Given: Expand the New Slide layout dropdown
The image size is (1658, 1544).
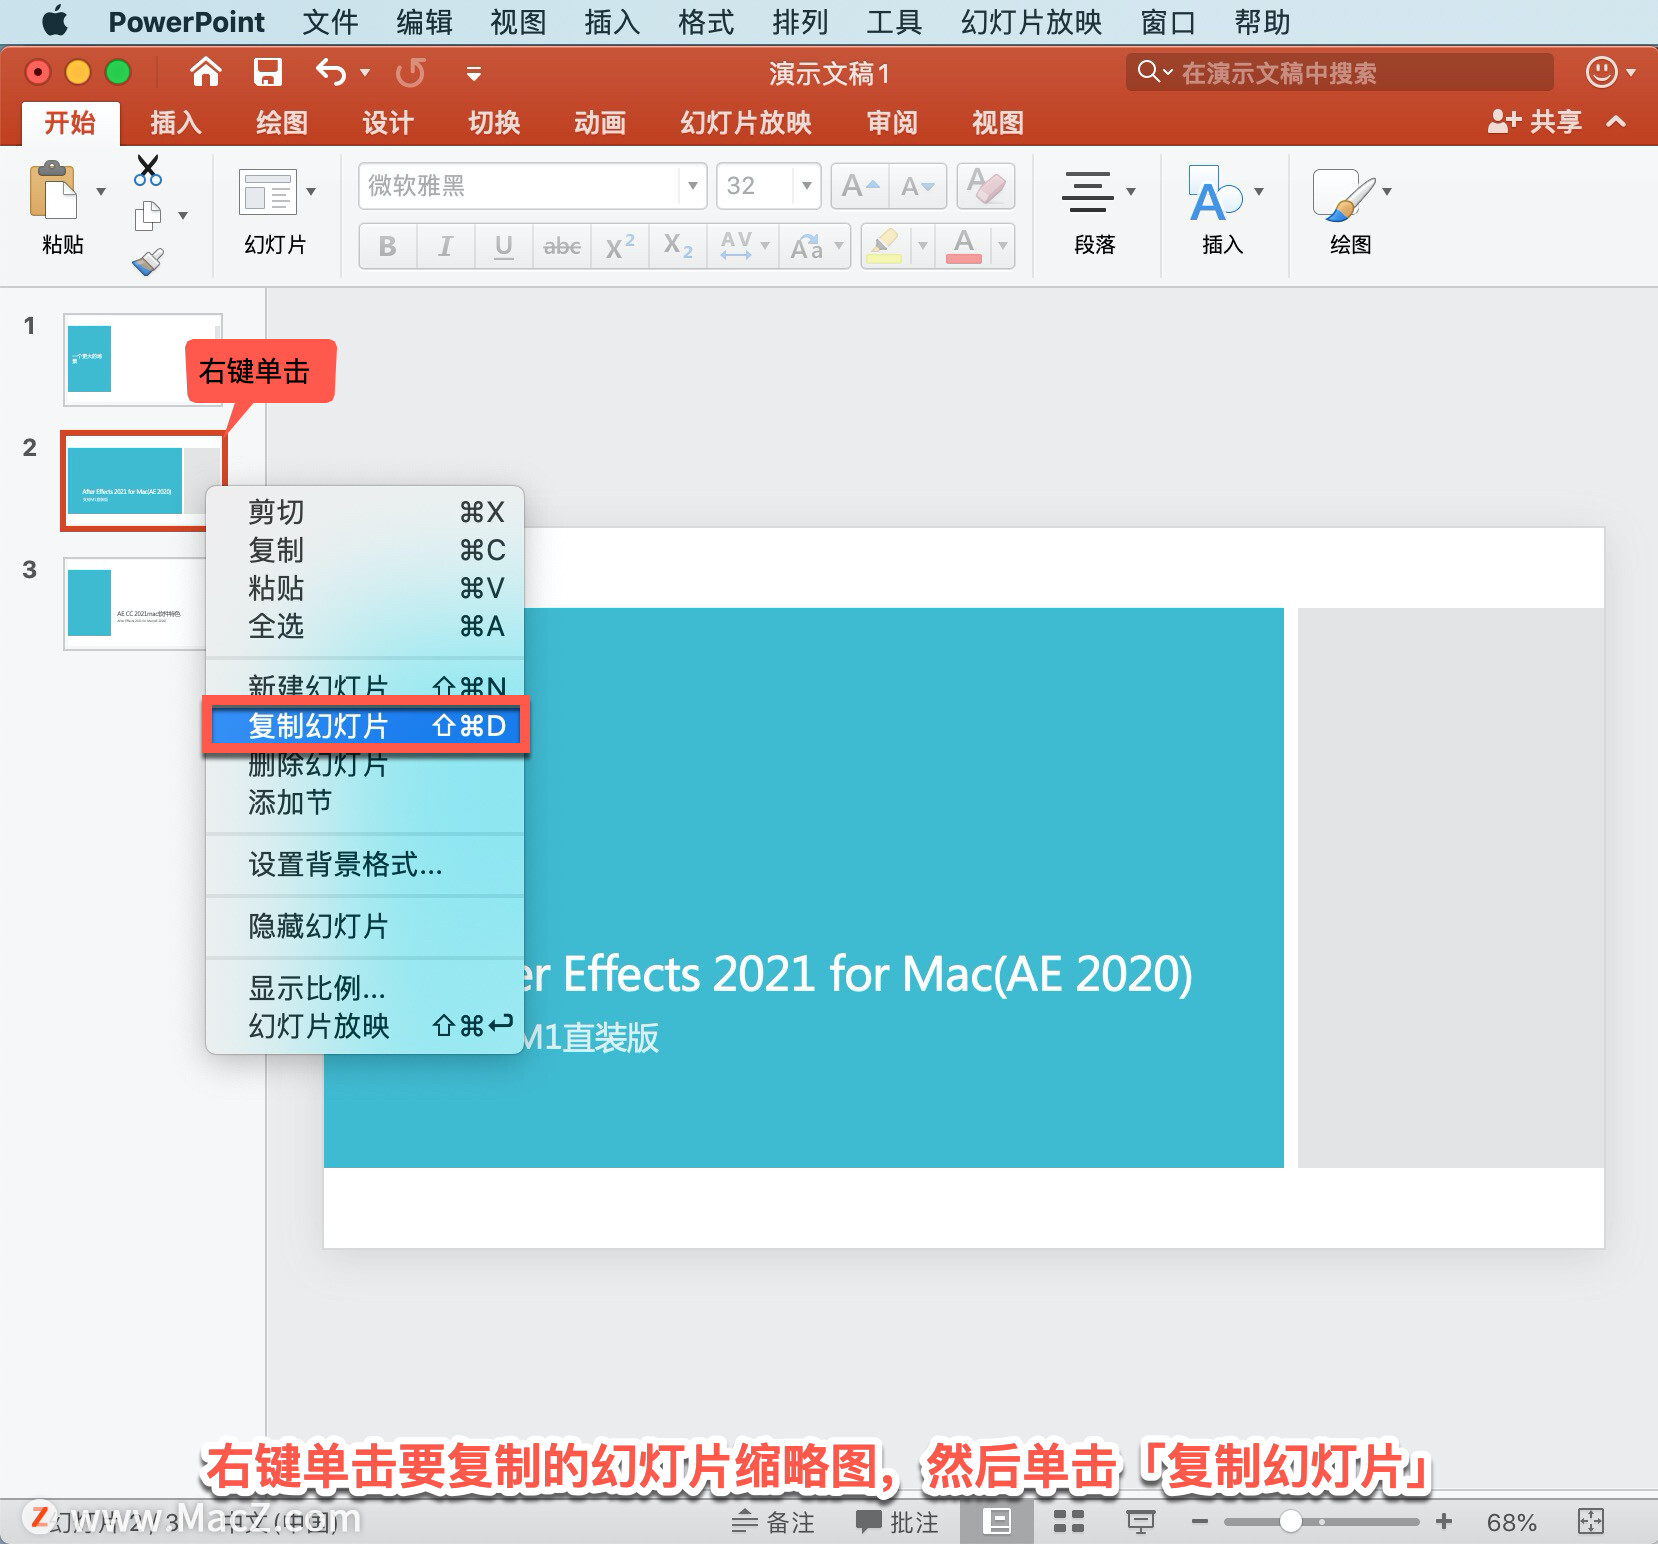Looking at the screenshot, I should coord(311,191).
